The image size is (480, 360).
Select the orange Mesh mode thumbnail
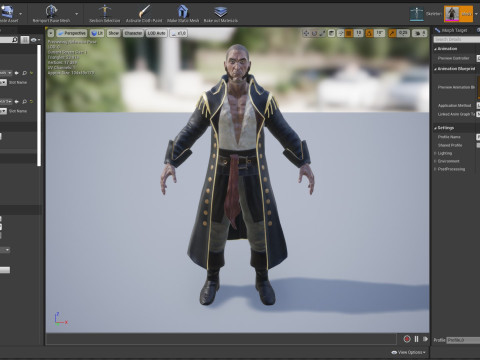(458, 14)
